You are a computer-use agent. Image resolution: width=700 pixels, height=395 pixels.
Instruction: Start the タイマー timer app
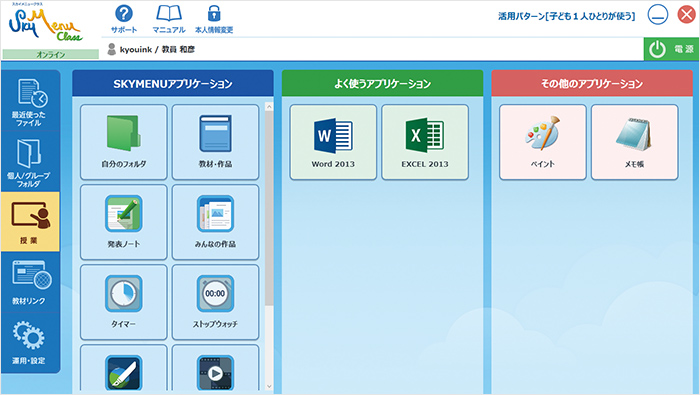click(124, 302)
